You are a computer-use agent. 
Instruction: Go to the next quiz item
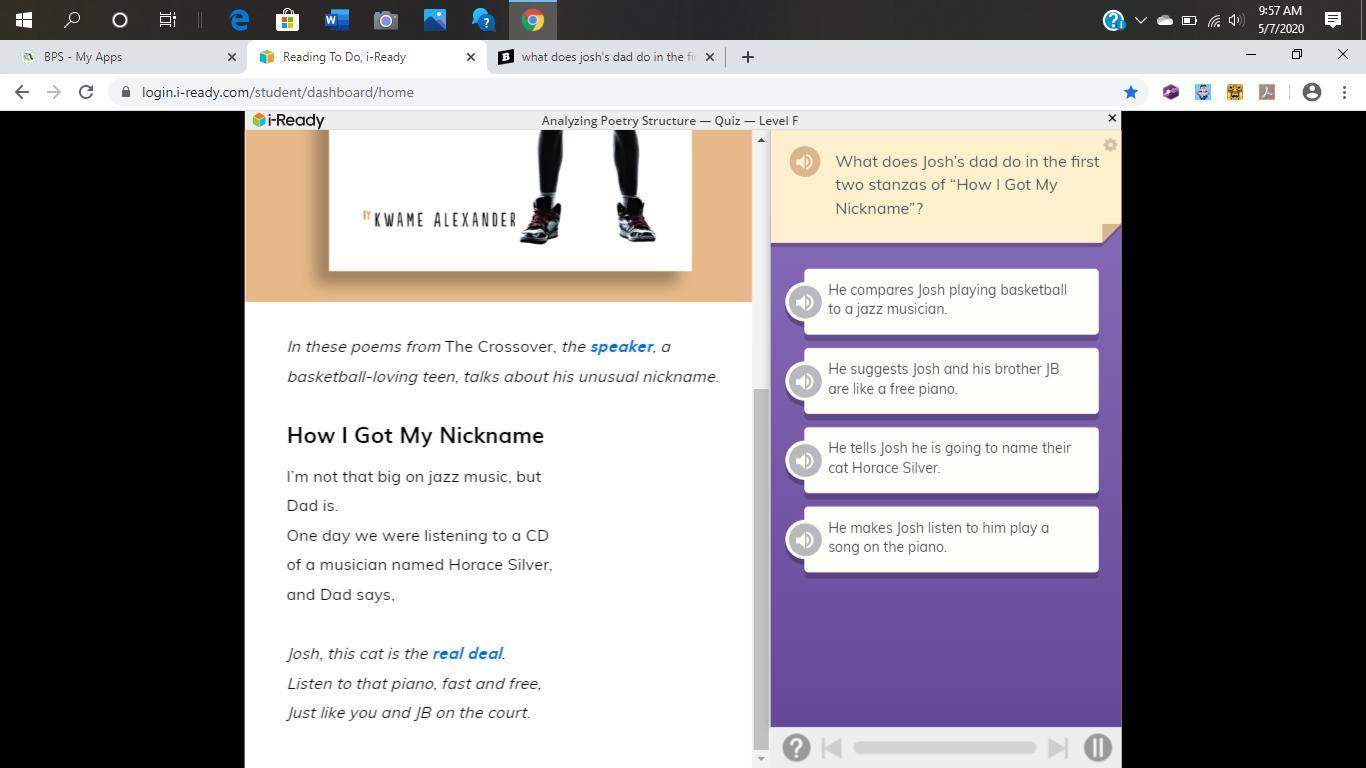pos(1057,748)
